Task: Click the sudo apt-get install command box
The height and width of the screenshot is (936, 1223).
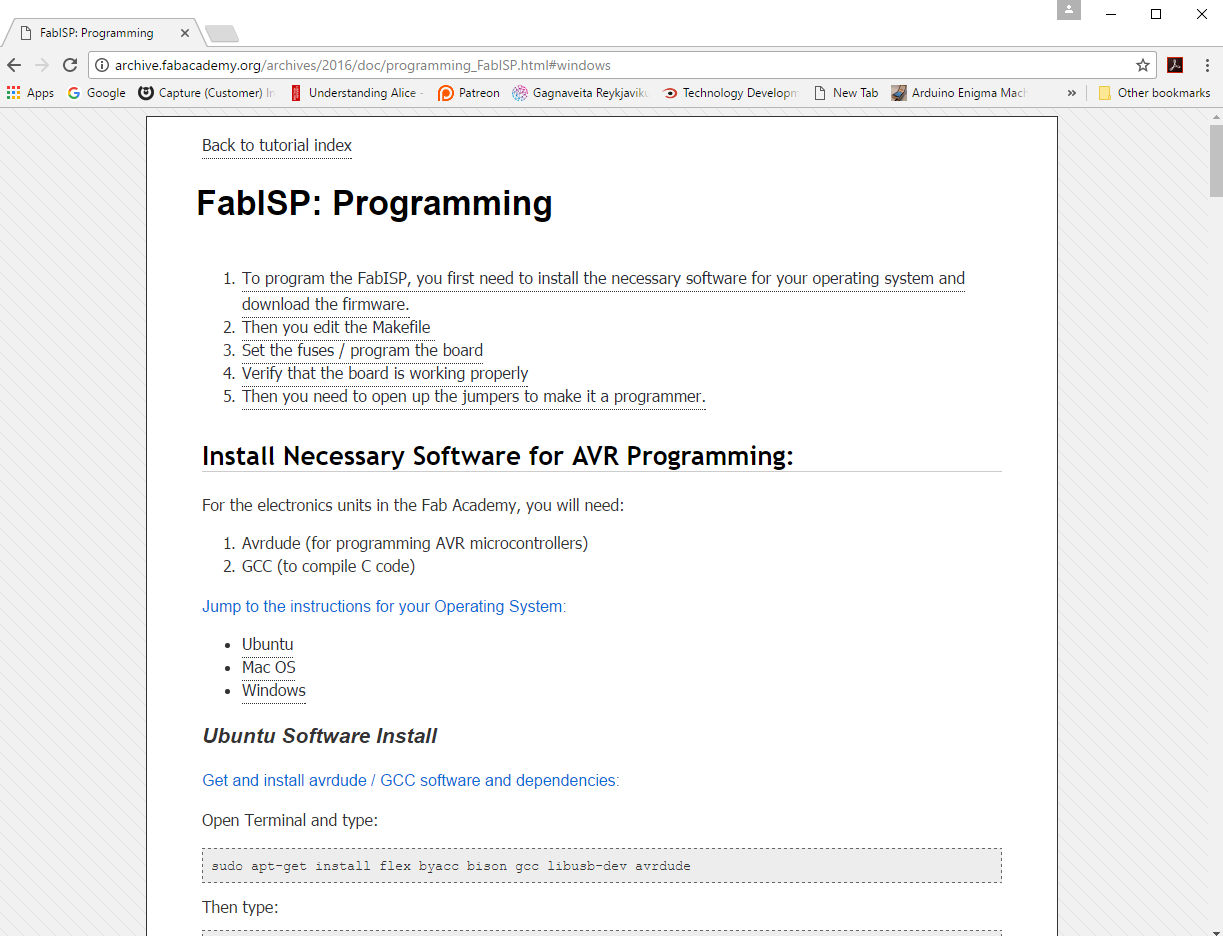Action: [602, 865]
